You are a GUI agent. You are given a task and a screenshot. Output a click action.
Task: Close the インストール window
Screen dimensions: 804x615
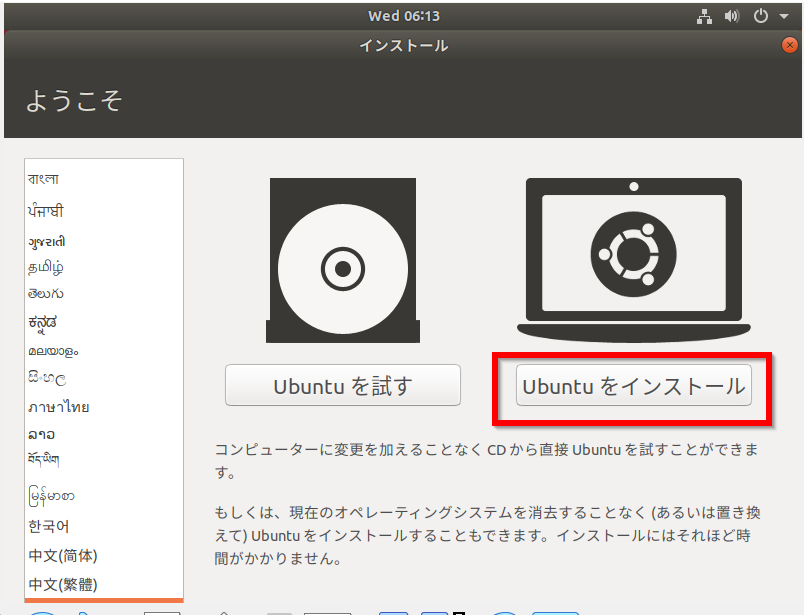pyautogui.click(x=790, y=45)
